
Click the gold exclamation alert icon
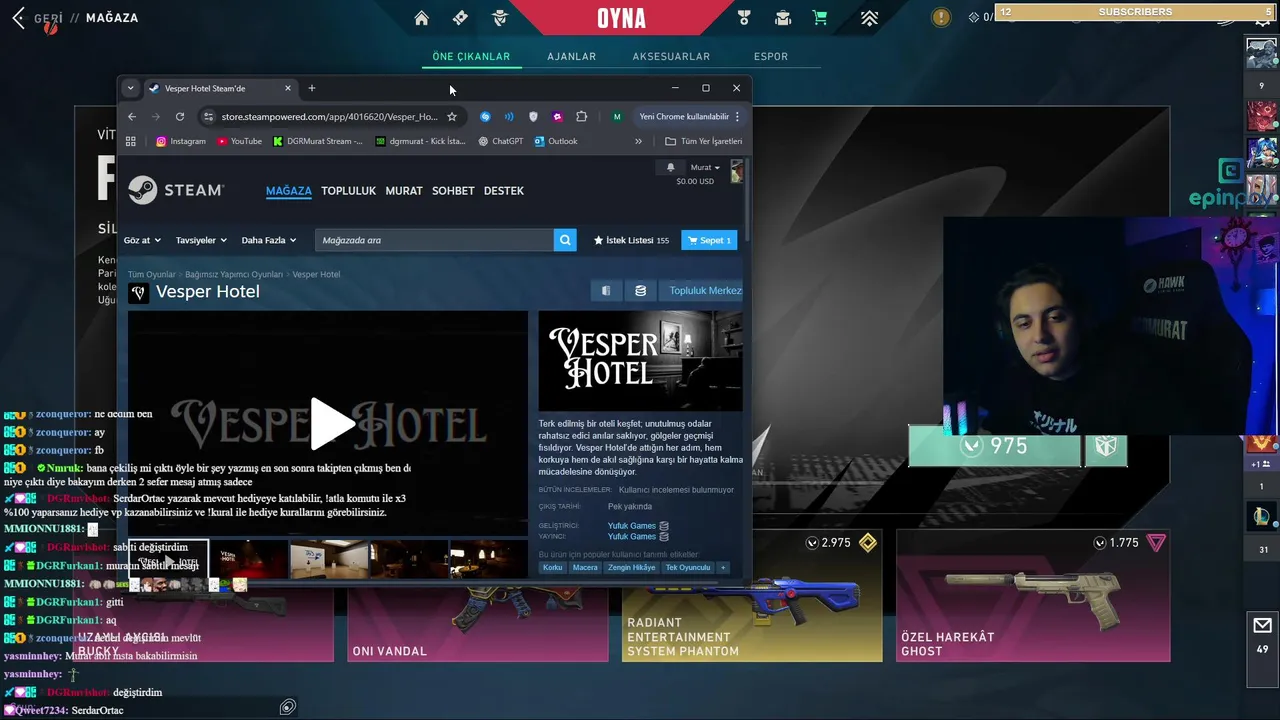coord(941,17)
